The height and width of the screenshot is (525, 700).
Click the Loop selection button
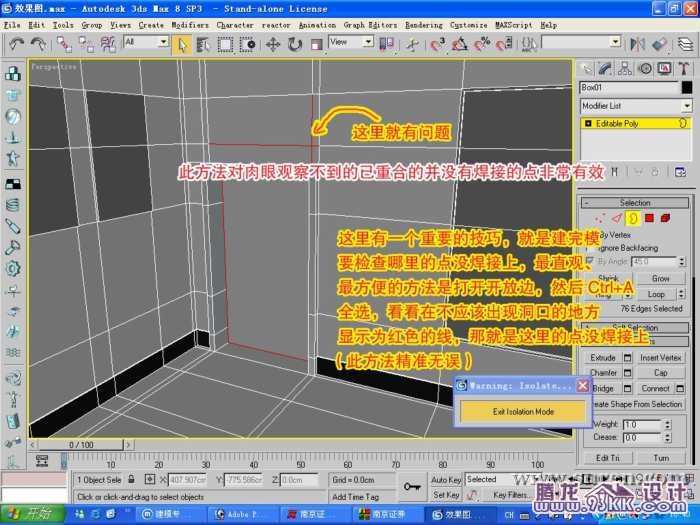pos(656,295)
